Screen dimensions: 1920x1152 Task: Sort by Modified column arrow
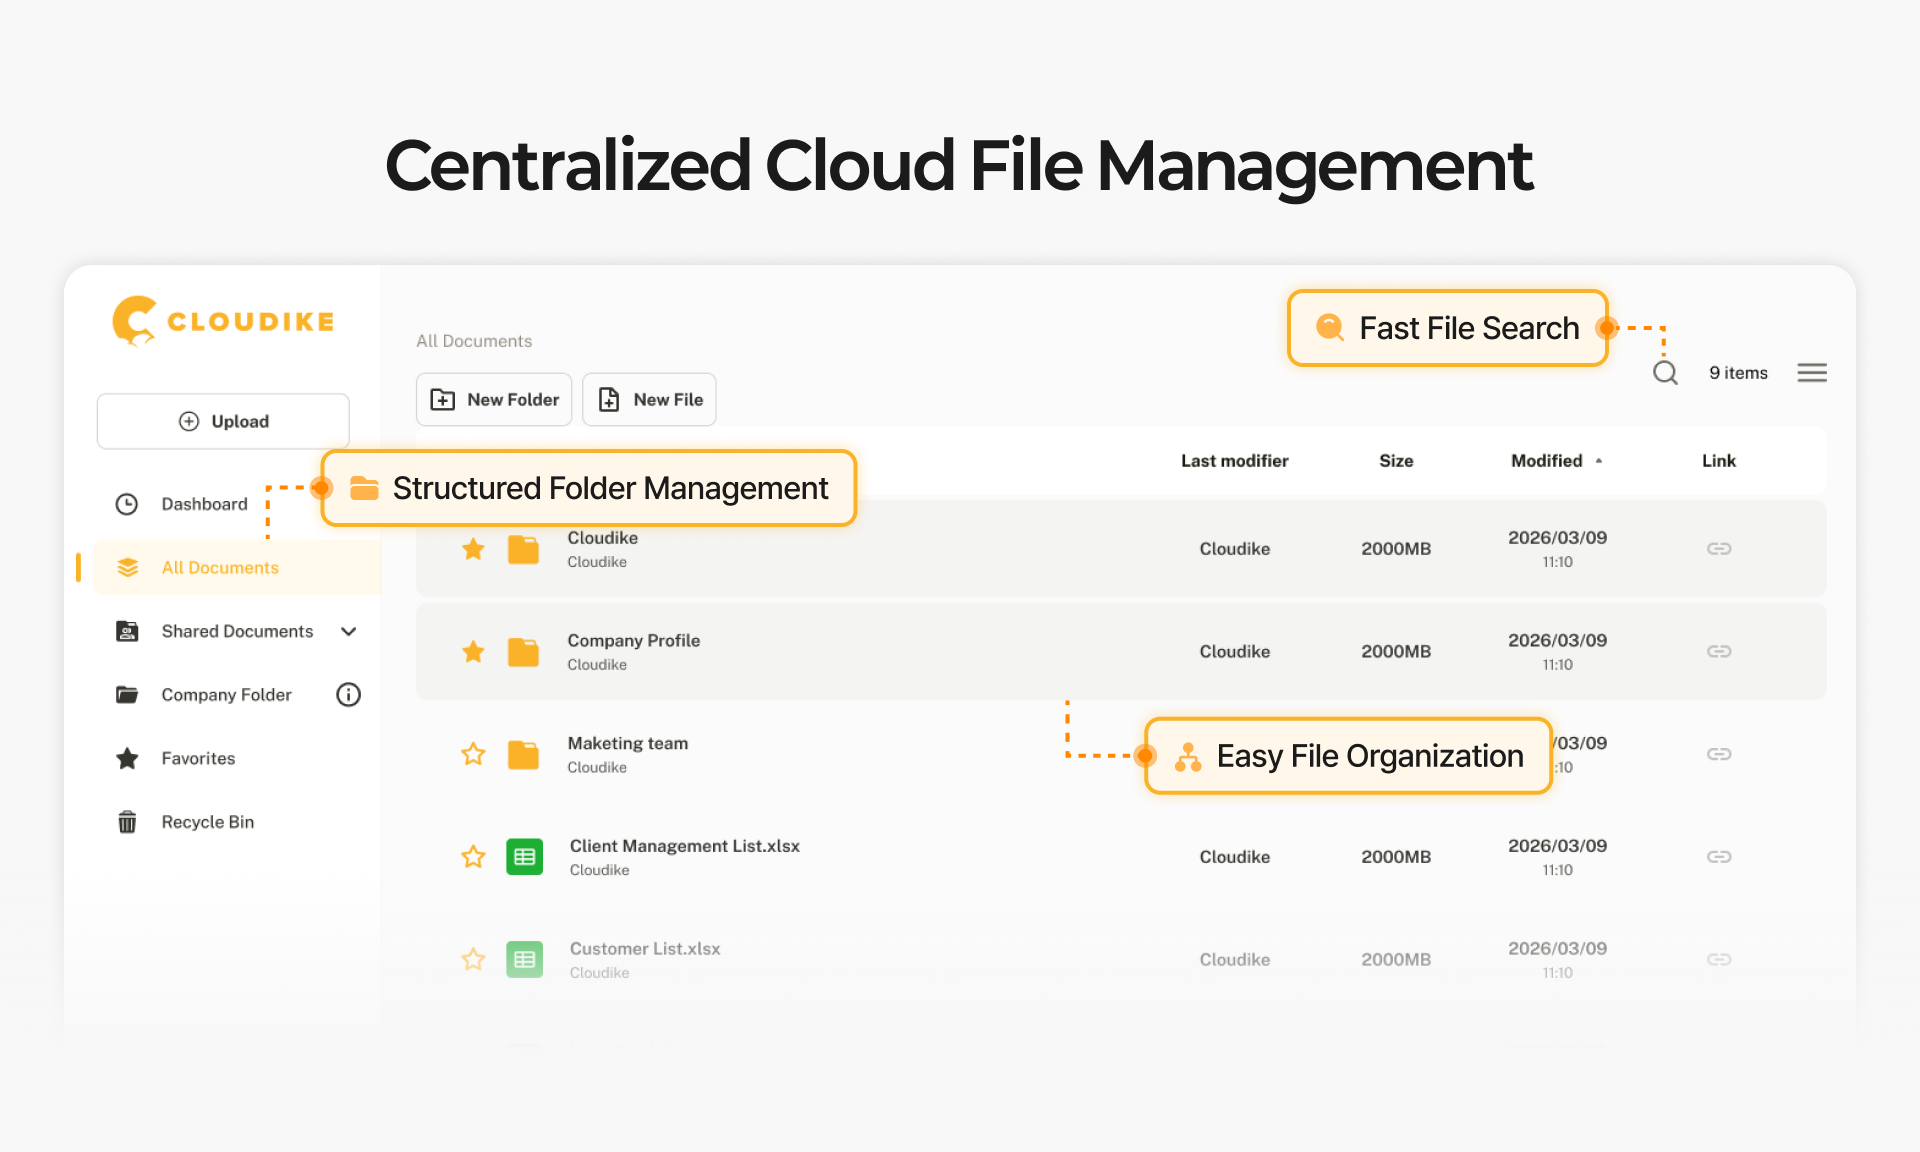click(1599, 461)
